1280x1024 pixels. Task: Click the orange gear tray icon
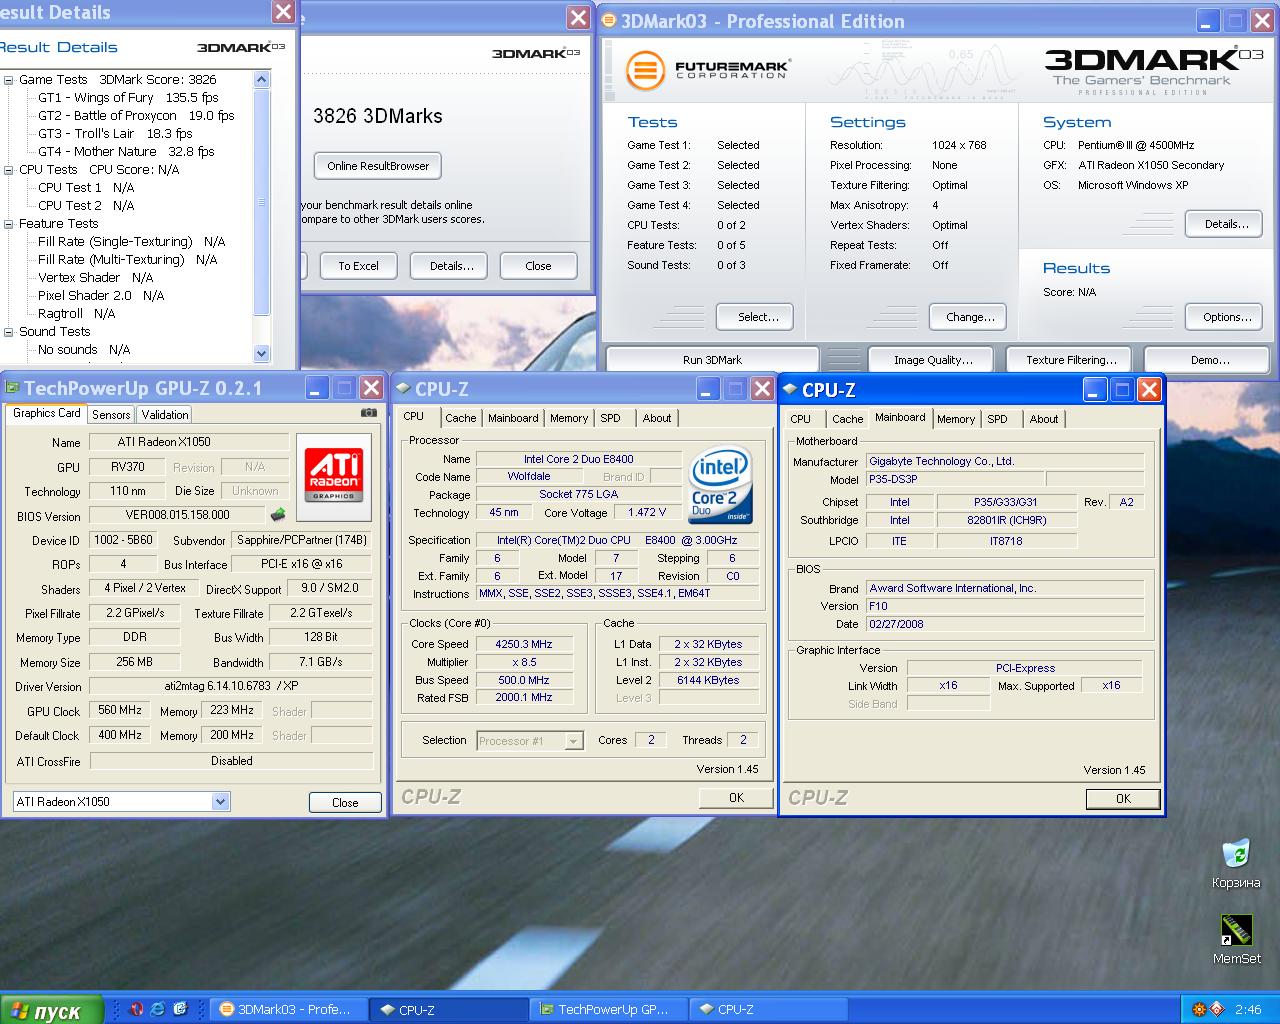pyautogui.click(x=1199, y=1010)
